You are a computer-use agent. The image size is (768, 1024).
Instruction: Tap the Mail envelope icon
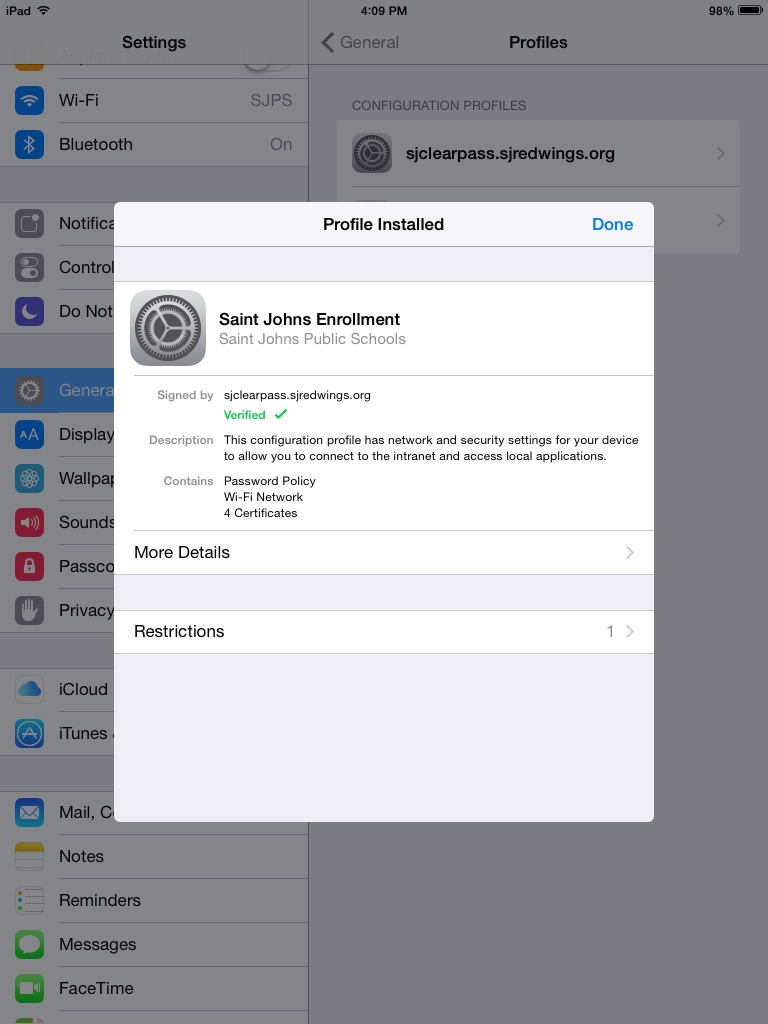pyautogui.click(x=29, y=812)
